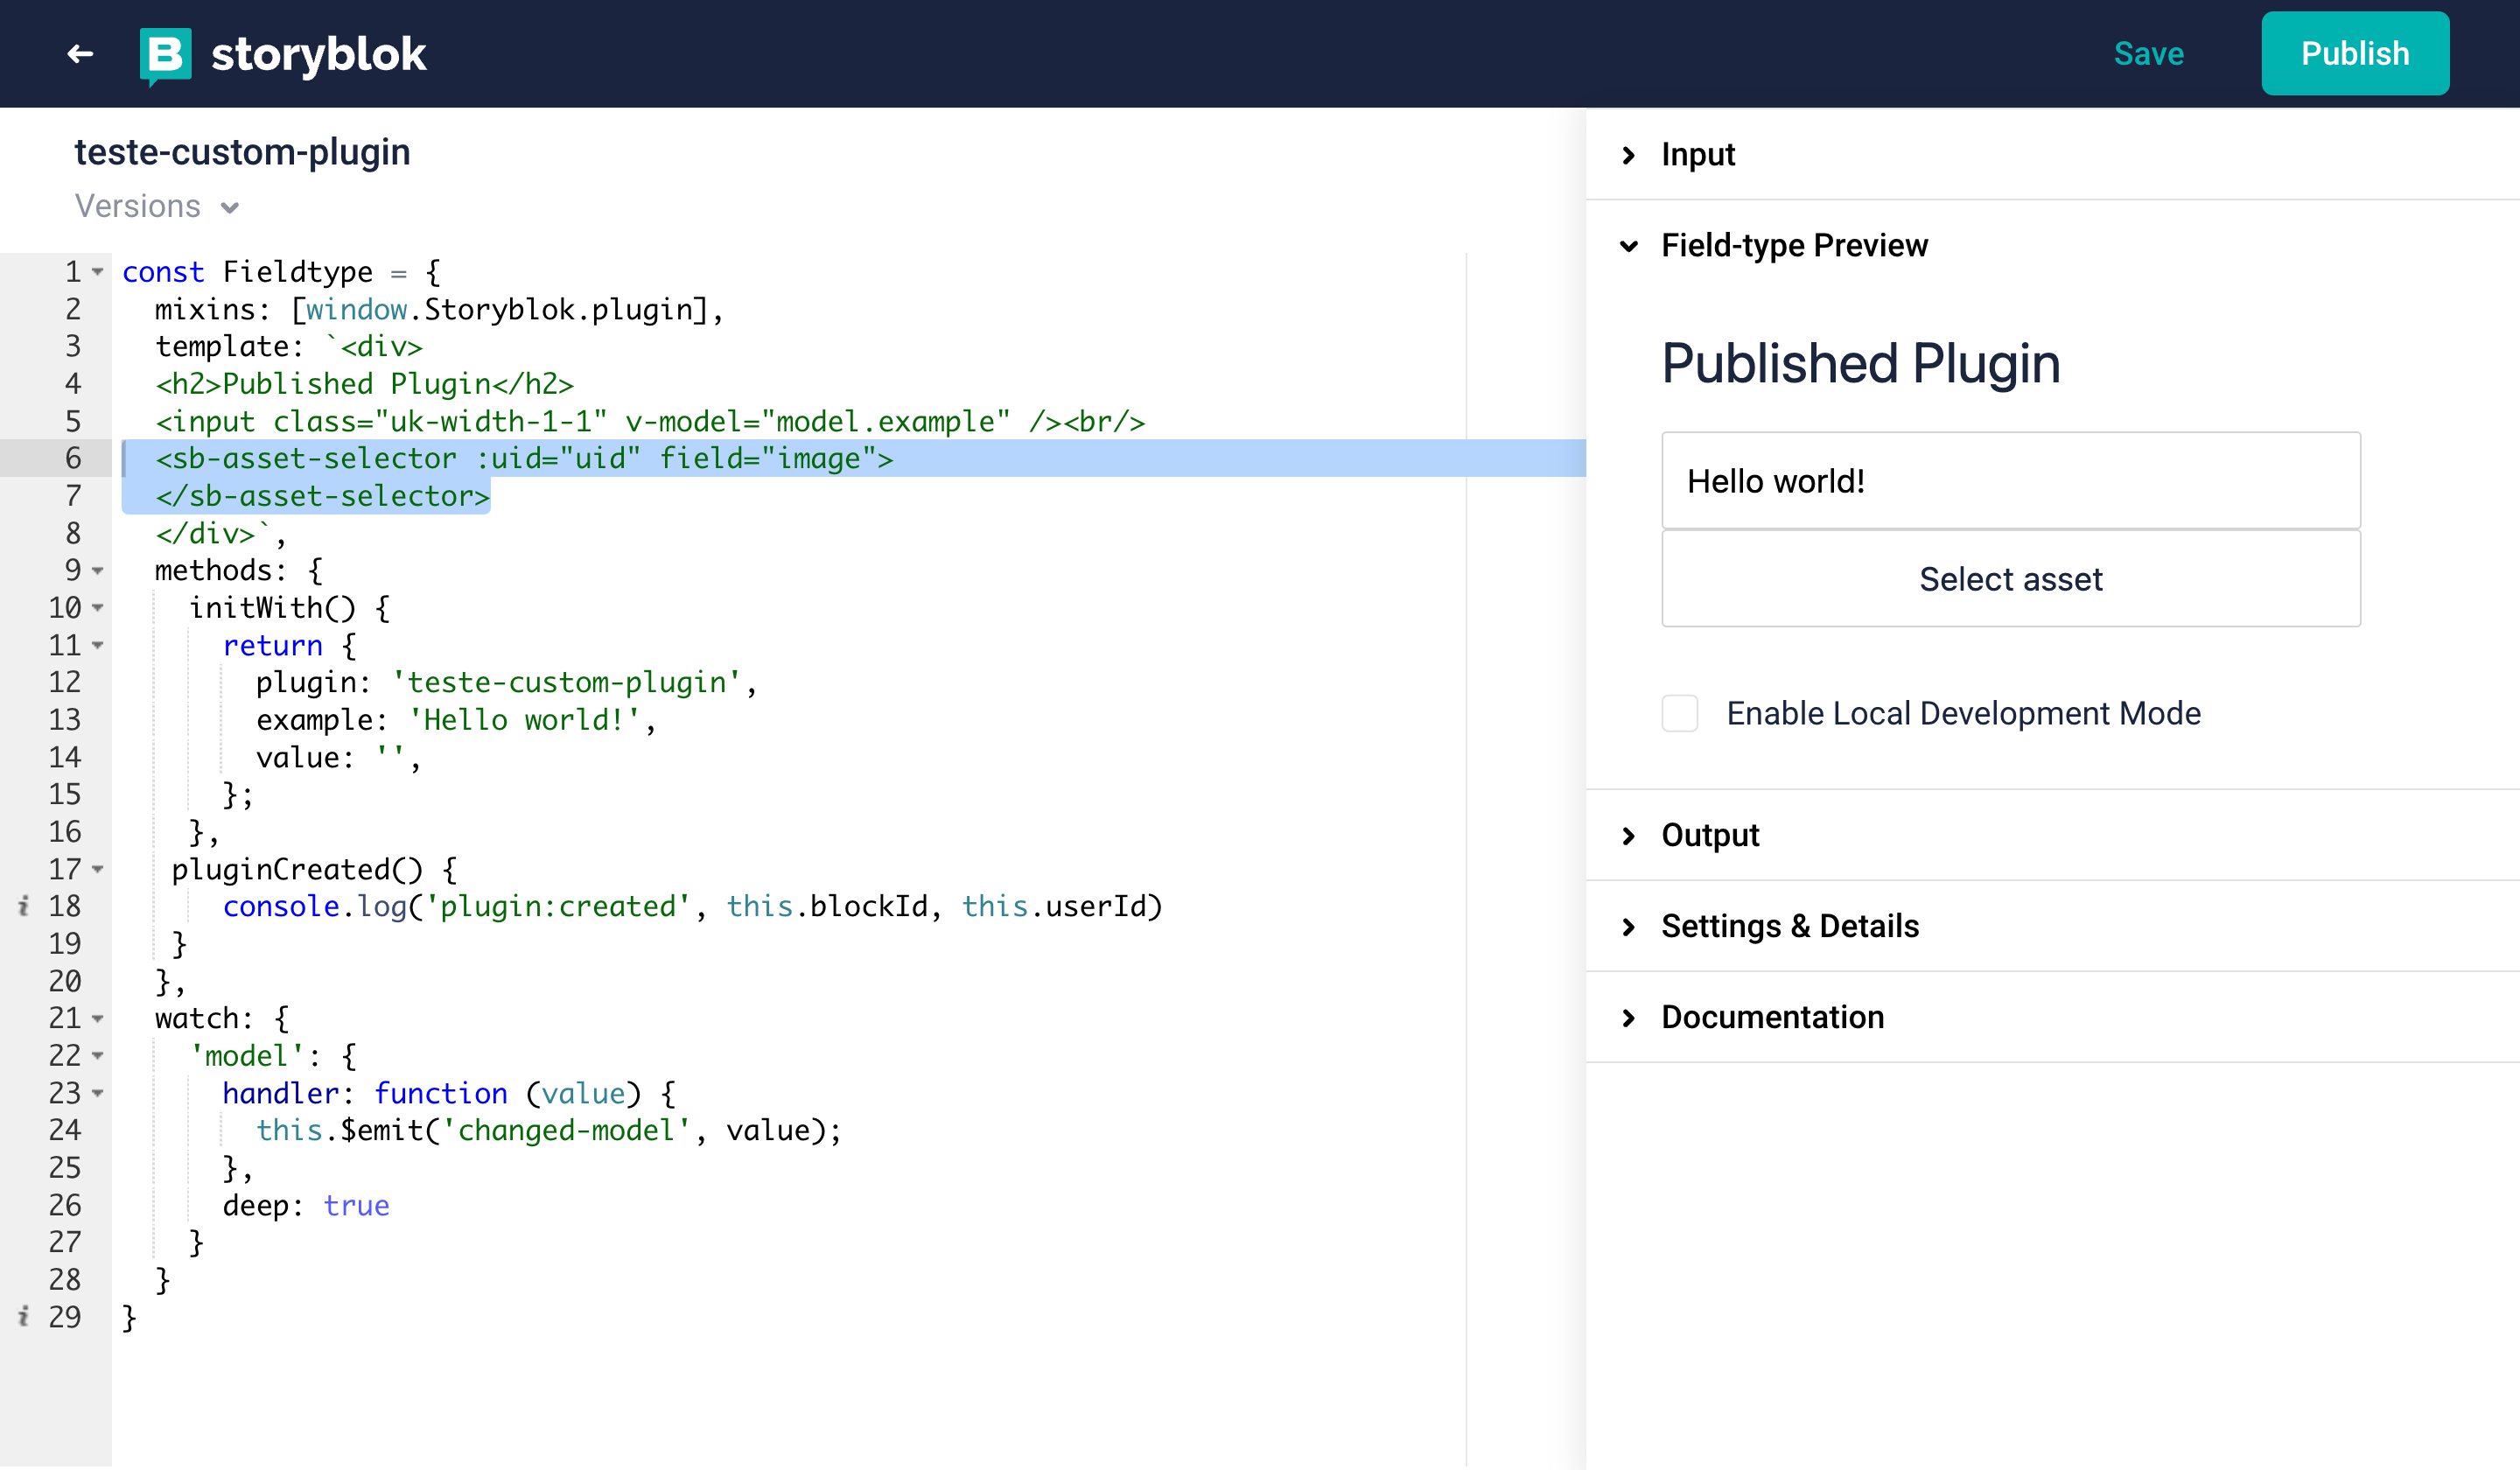Fold pluginCreated at line 17
The image size is (2520, 1470).
[x=98, y=870]
